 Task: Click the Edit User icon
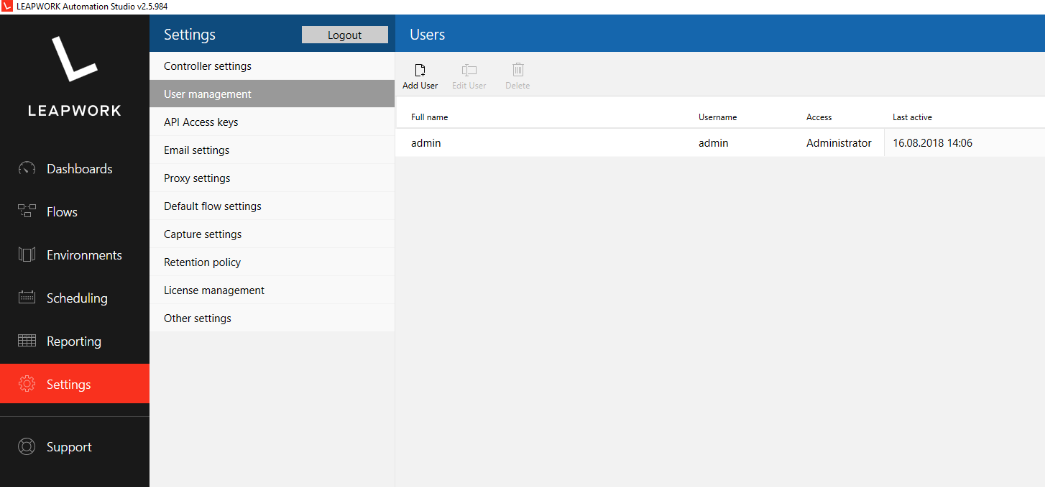[469, 70]
